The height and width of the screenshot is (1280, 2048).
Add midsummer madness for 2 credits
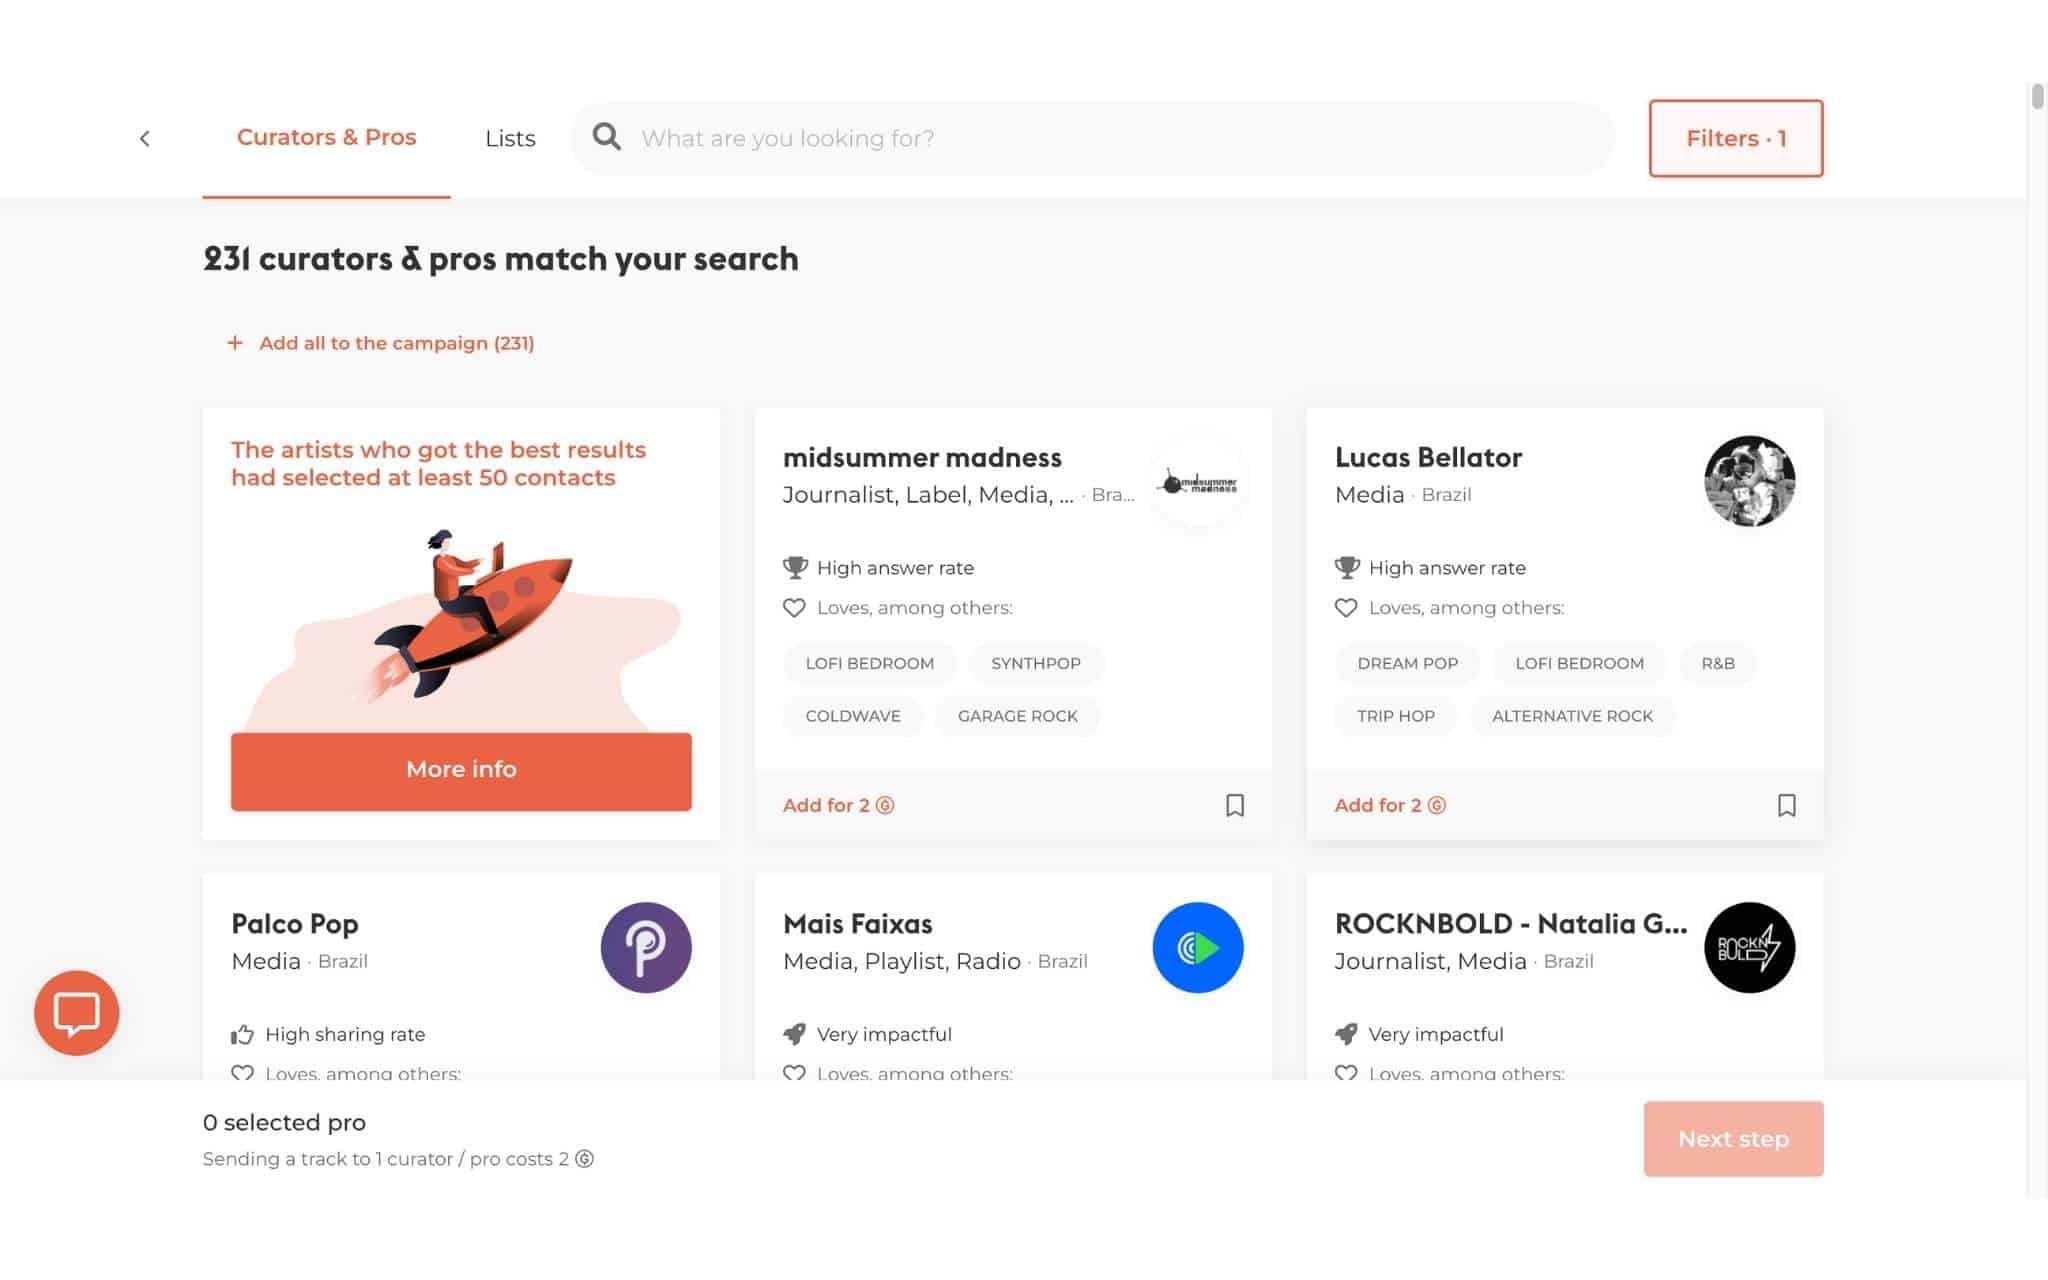click(838, 805)
